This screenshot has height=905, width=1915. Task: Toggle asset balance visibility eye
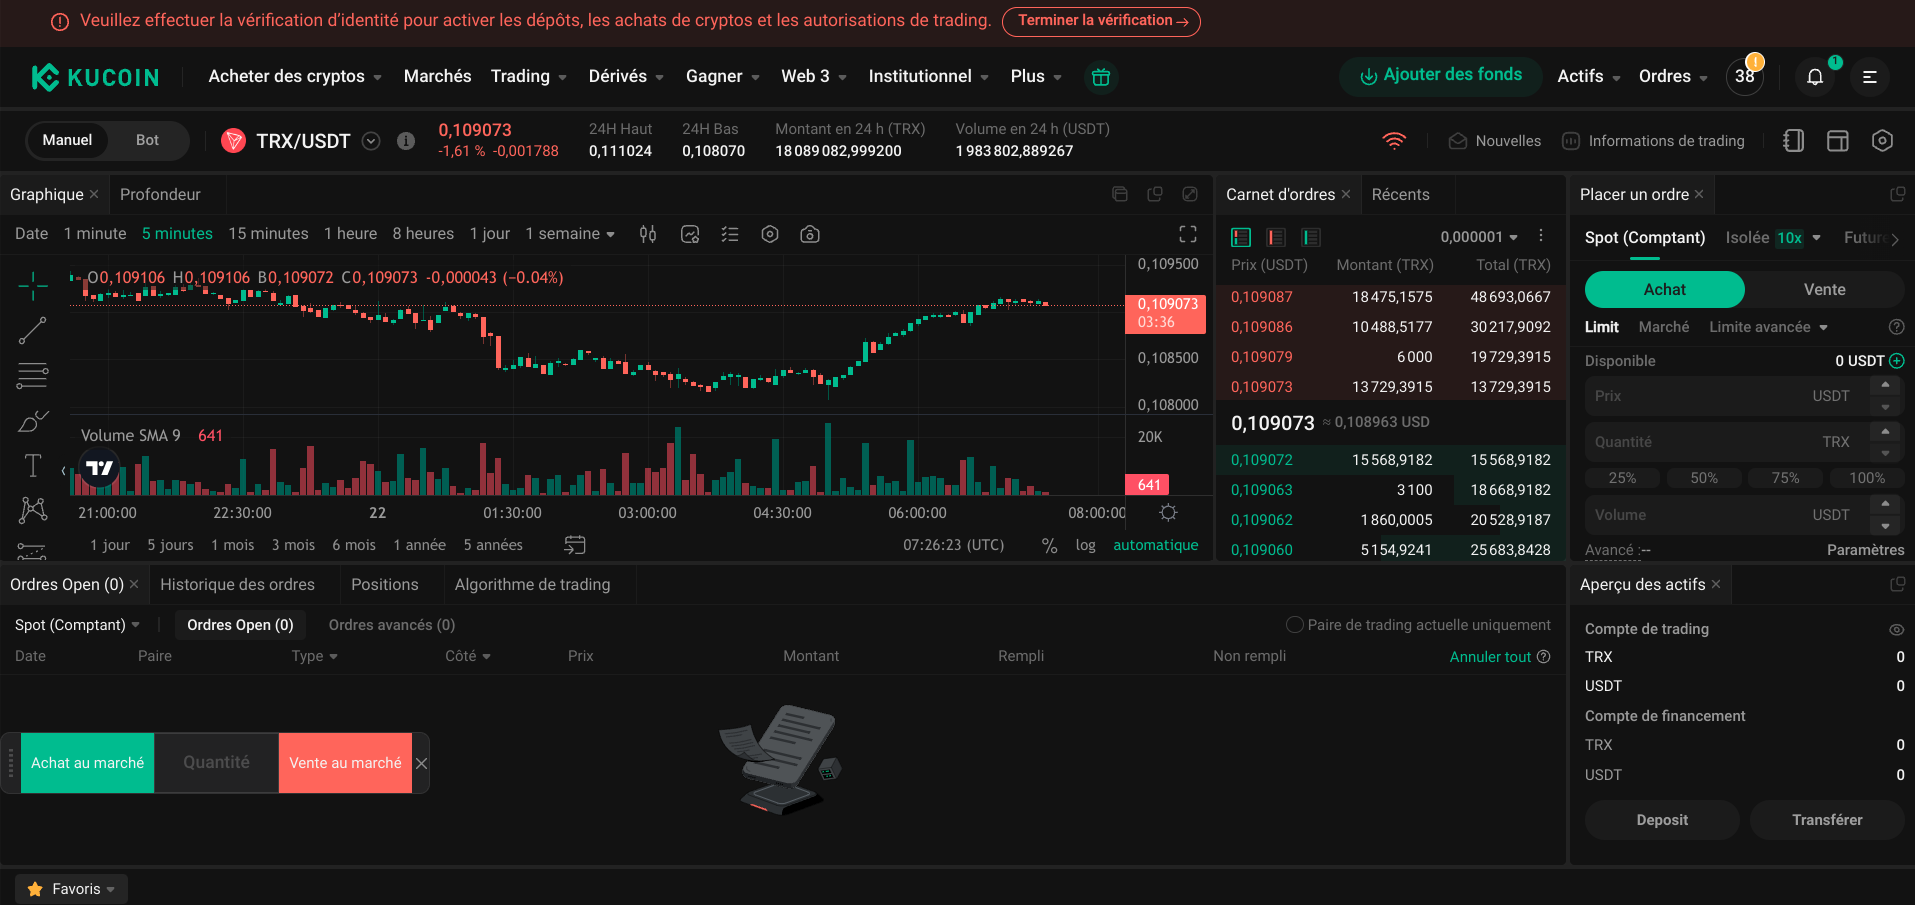1896,630
